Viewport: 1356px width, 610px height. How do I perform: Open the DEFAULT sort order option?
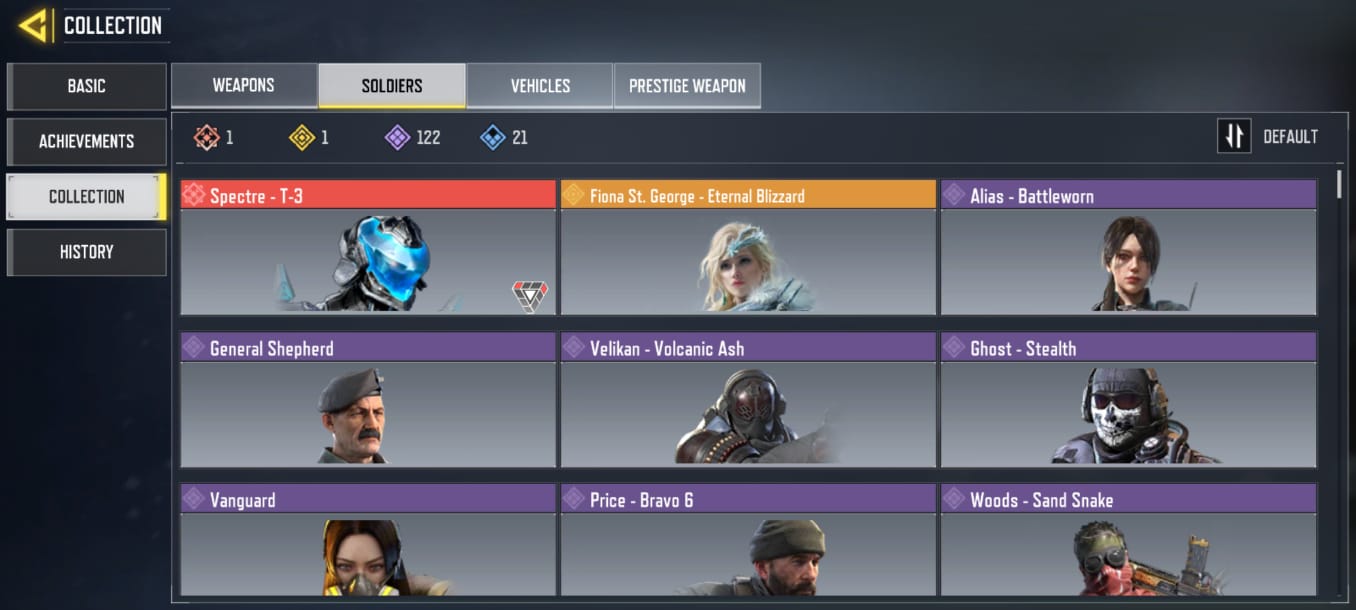click(x=1290, y=137)
